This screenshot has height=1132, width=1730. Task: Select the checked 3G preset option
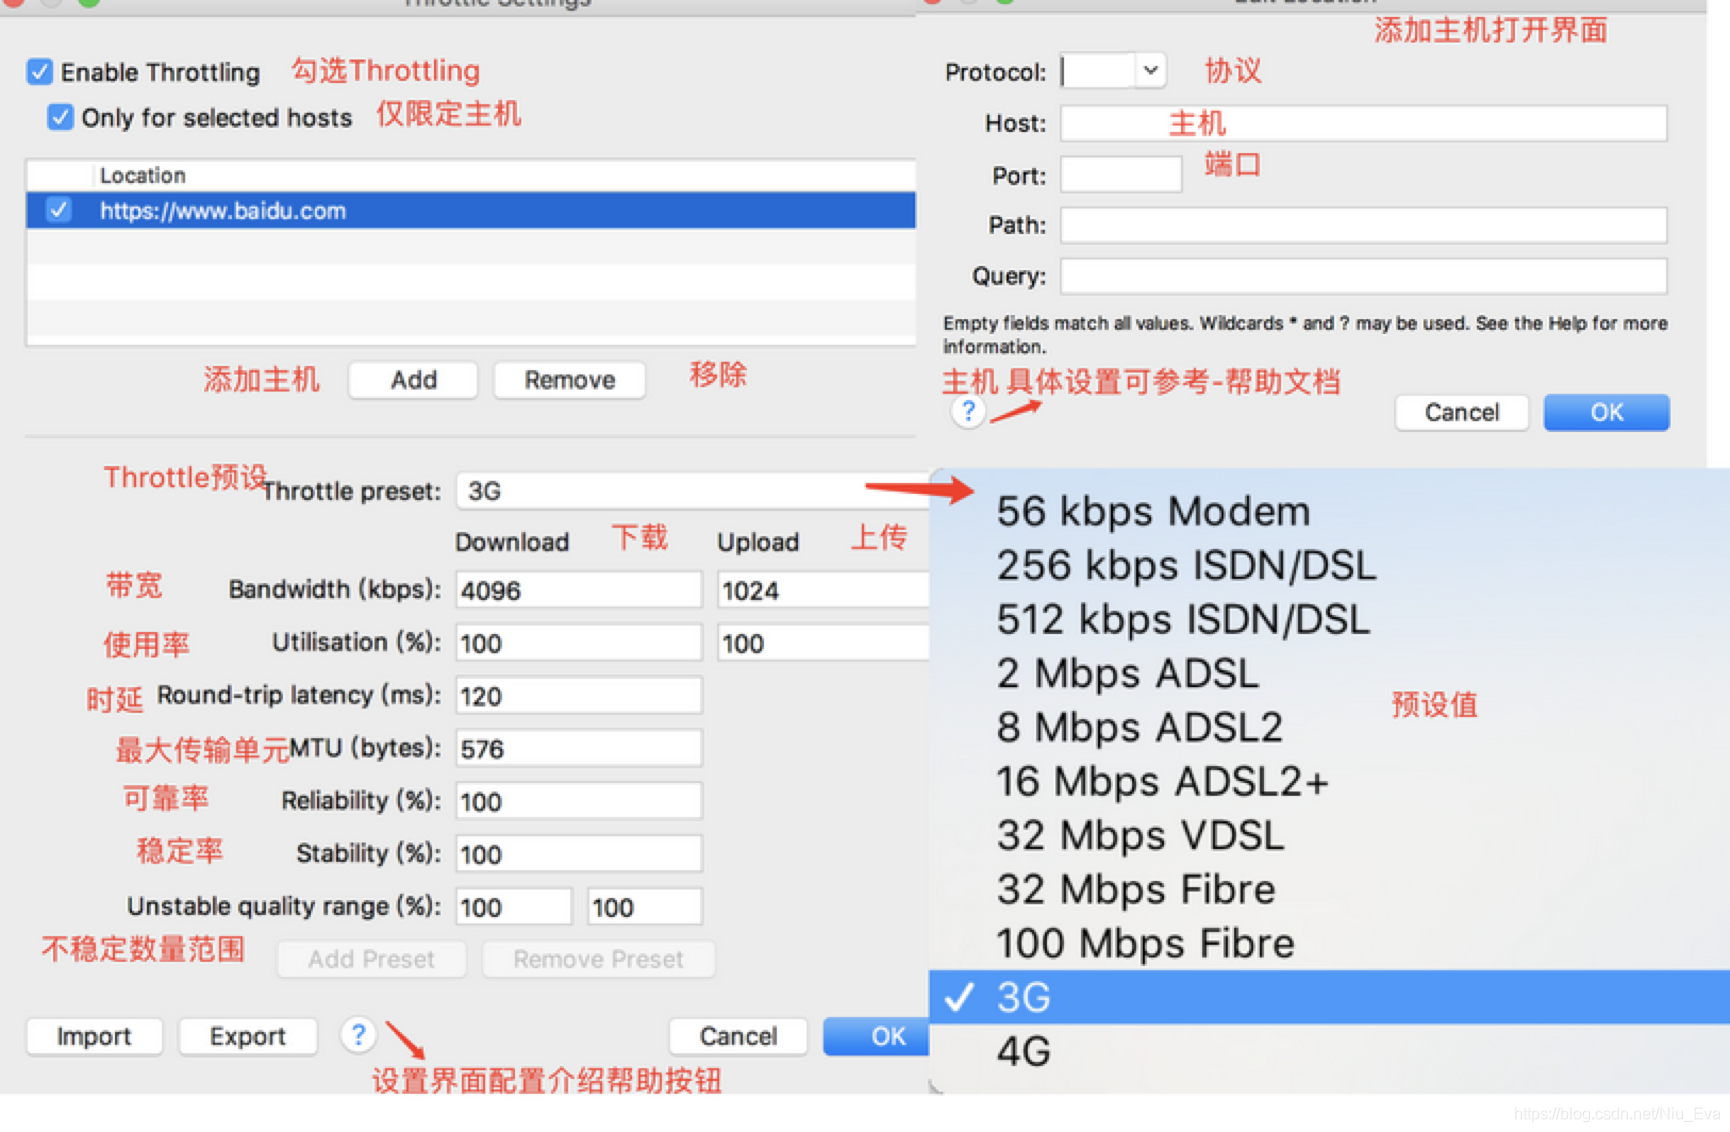[1329, 997]
